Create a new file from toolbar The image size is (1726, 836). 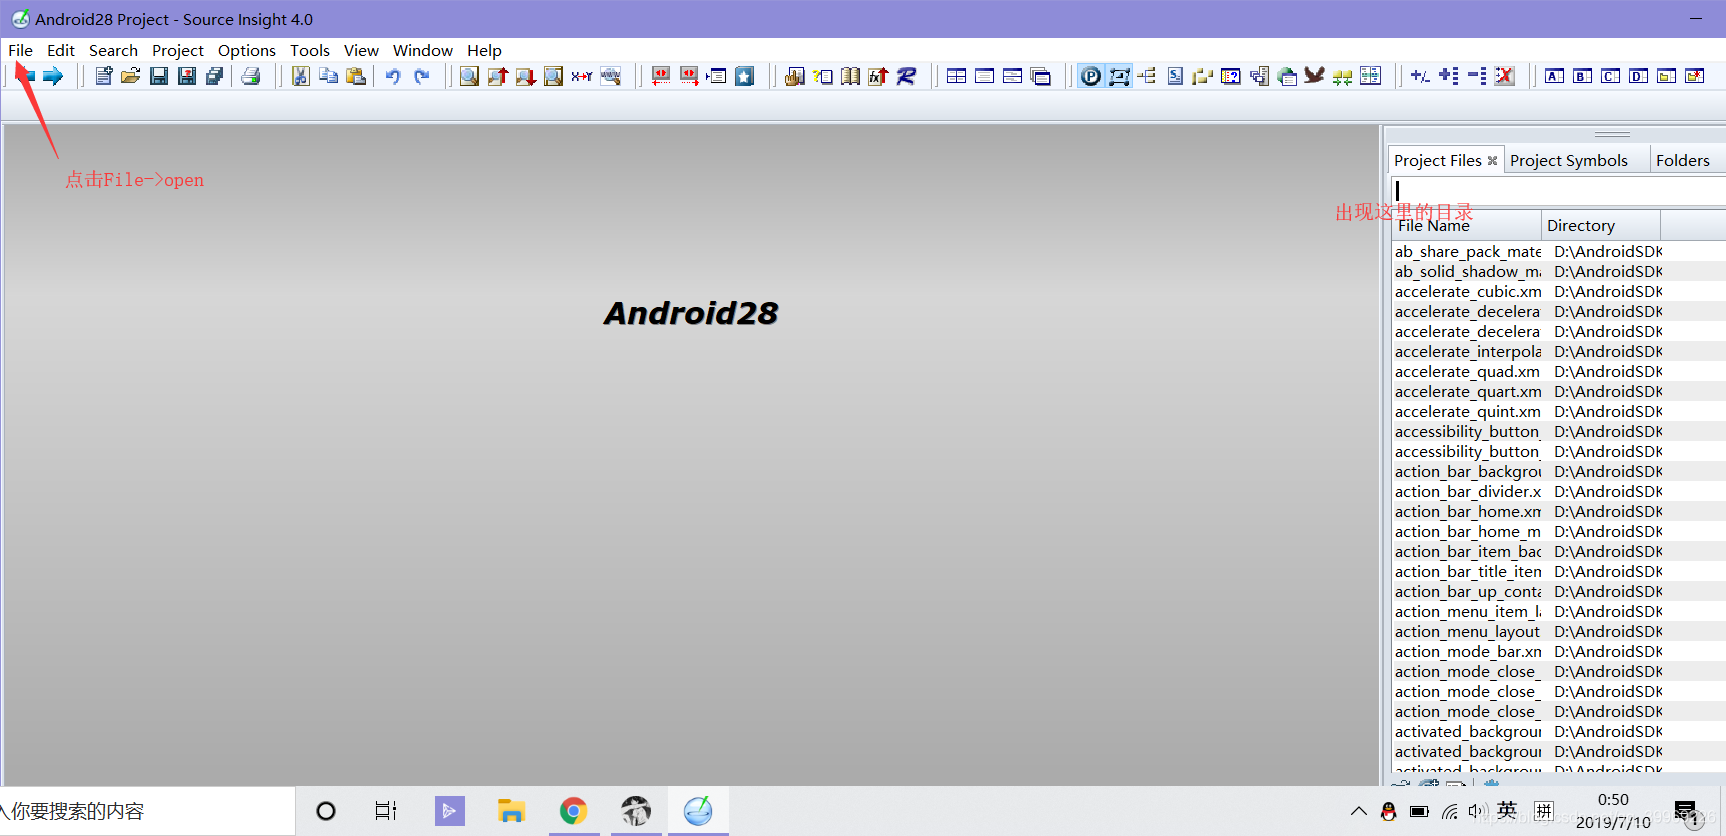tap(103, 76)
